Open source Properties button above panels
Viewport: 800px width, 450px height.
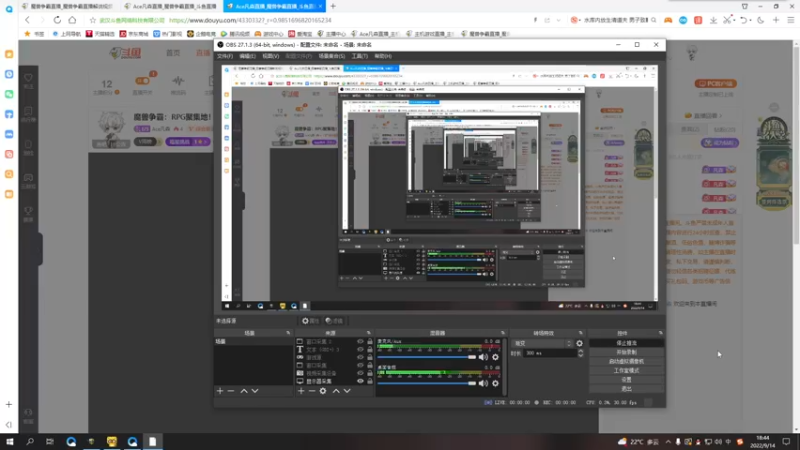(x=310, y=321)
